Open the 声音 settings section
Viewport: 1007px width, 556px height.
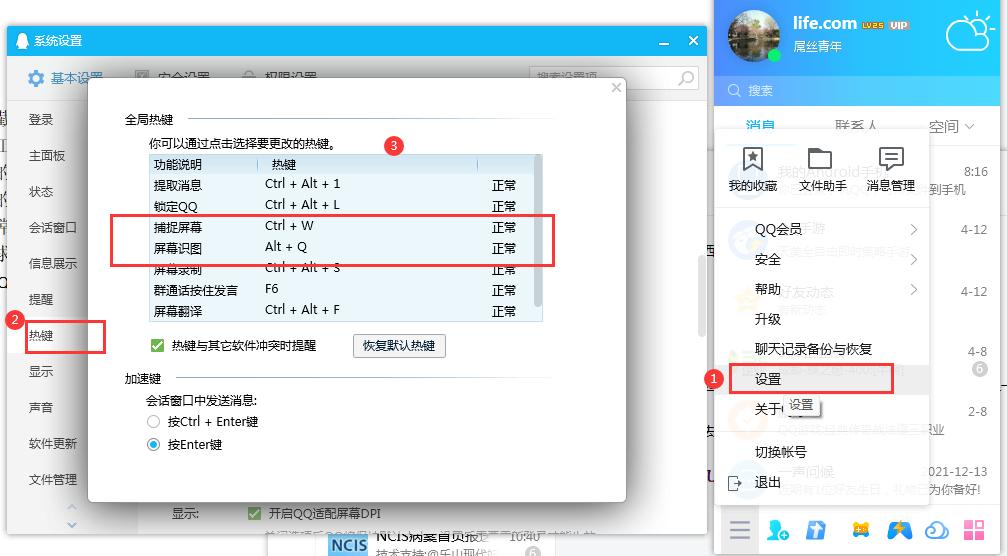coord(41,407)
